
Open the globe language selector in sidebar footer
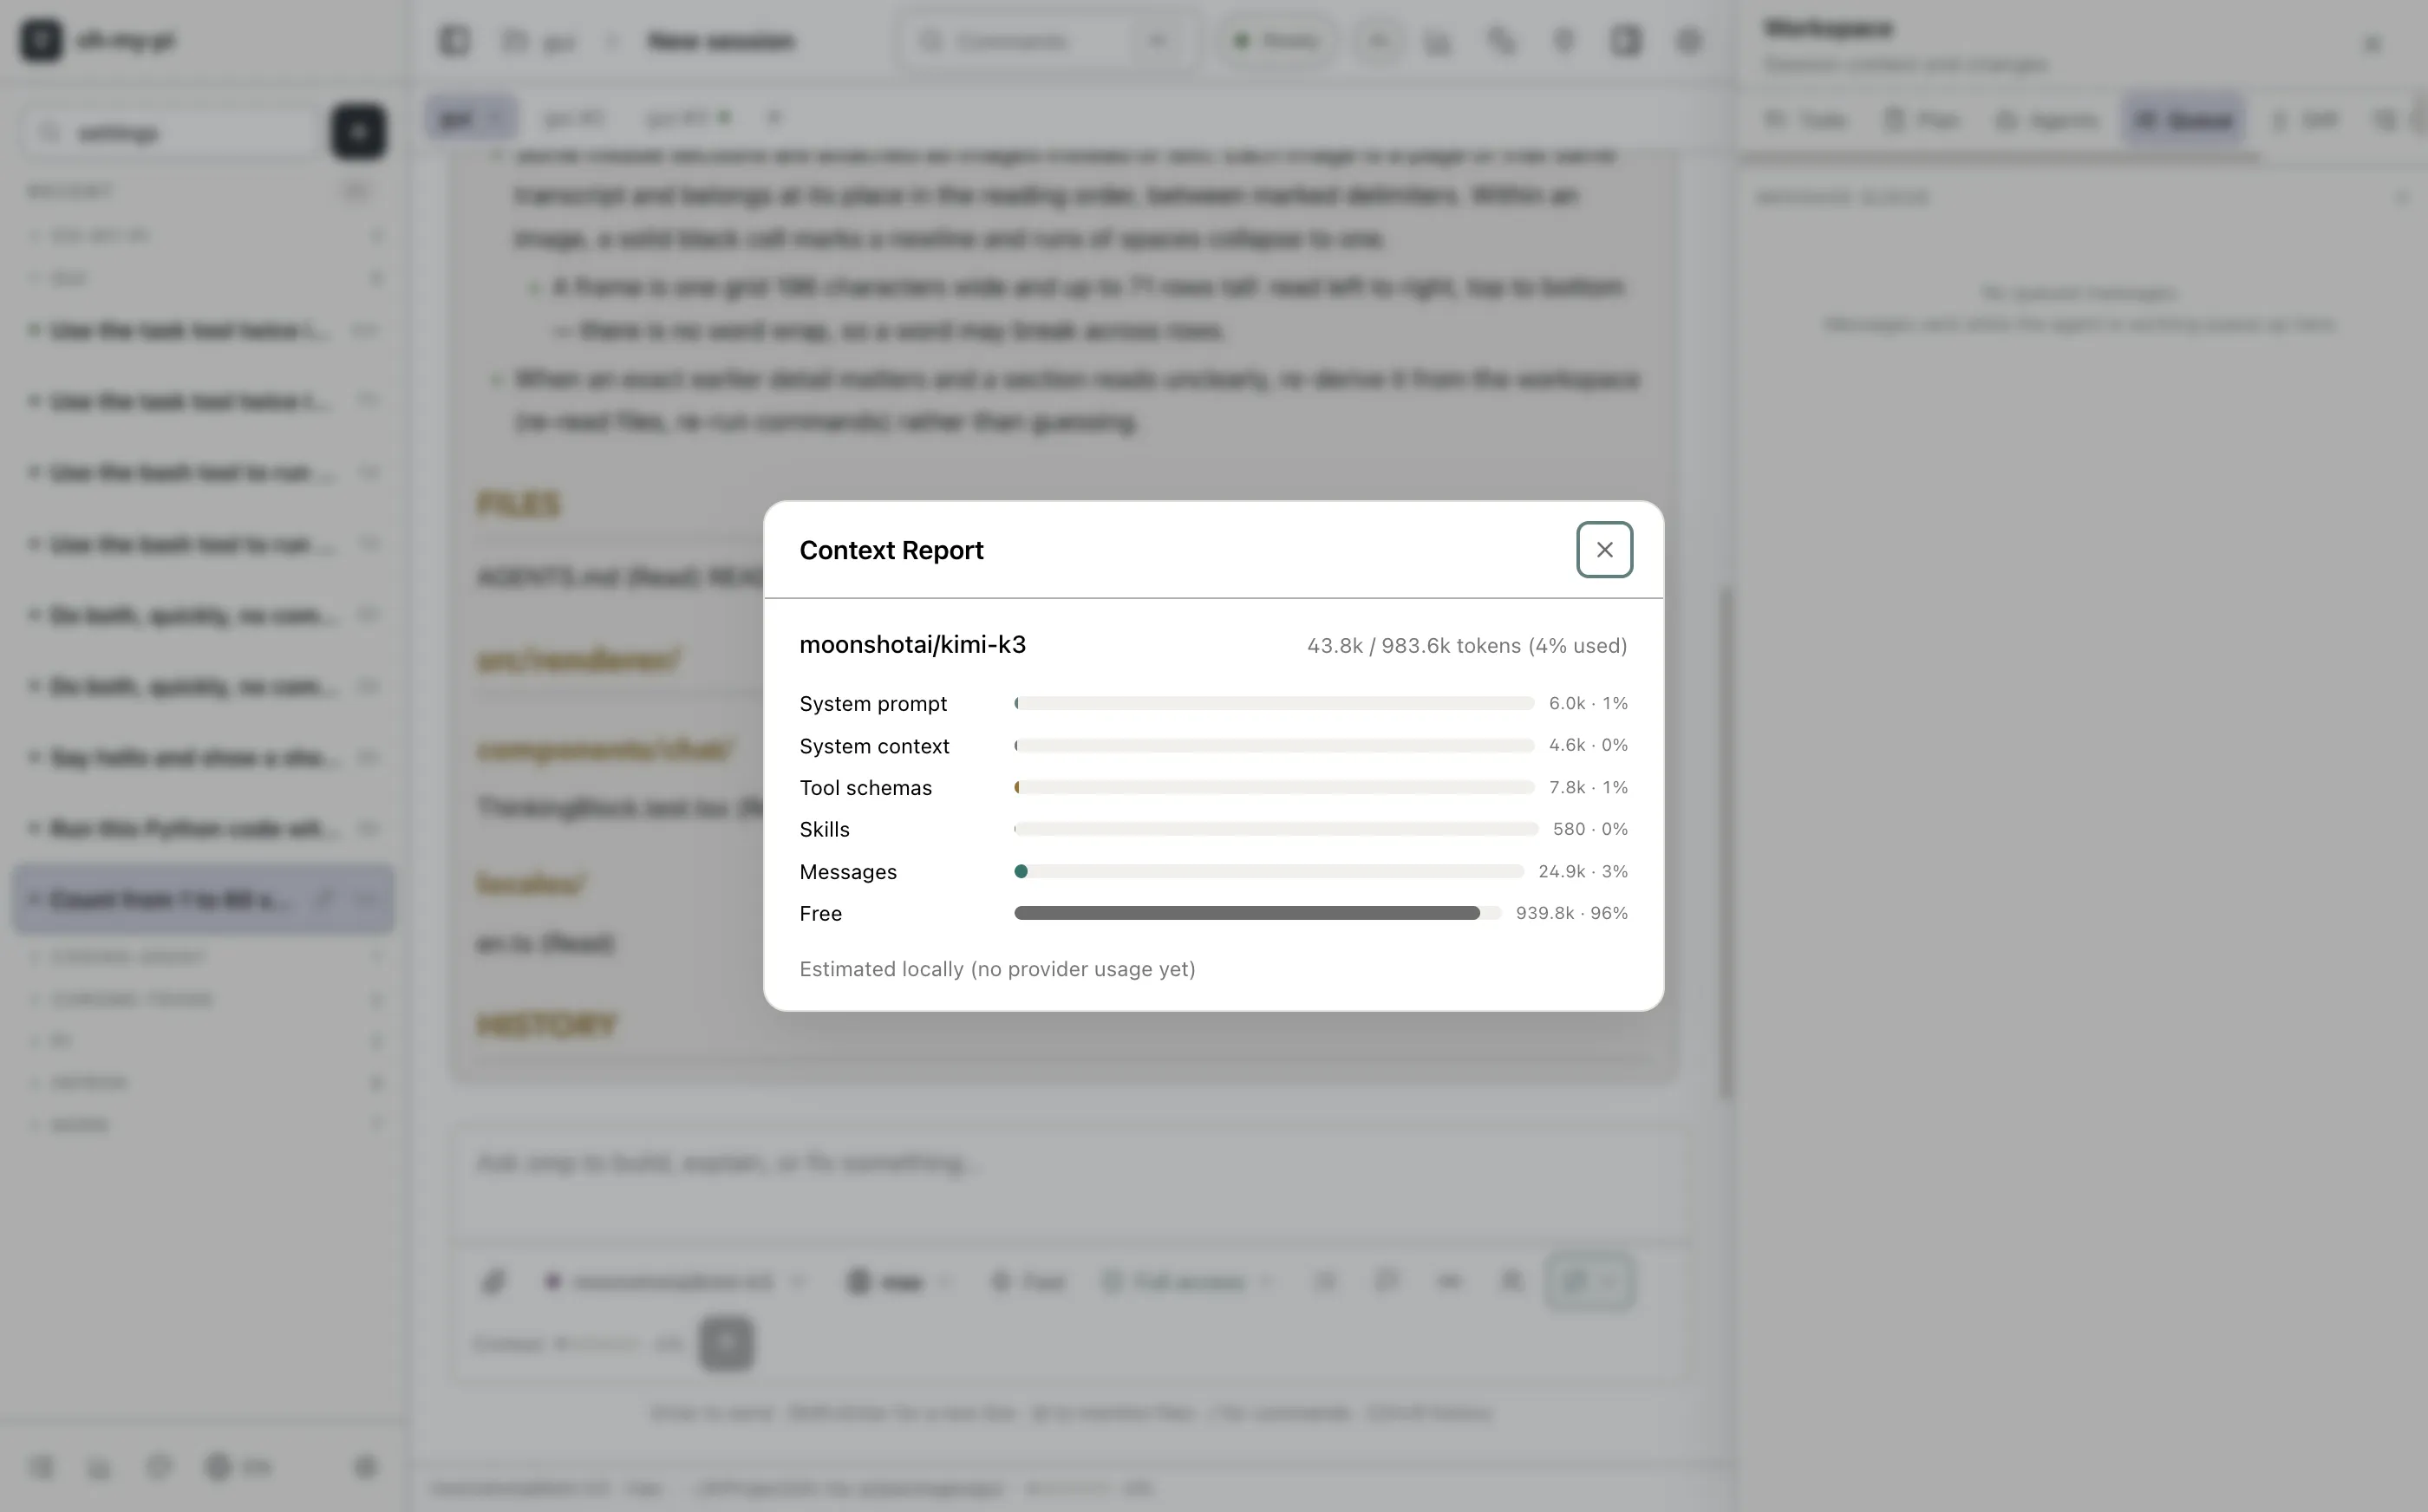pyautogui.click(x=237, y=1467)
